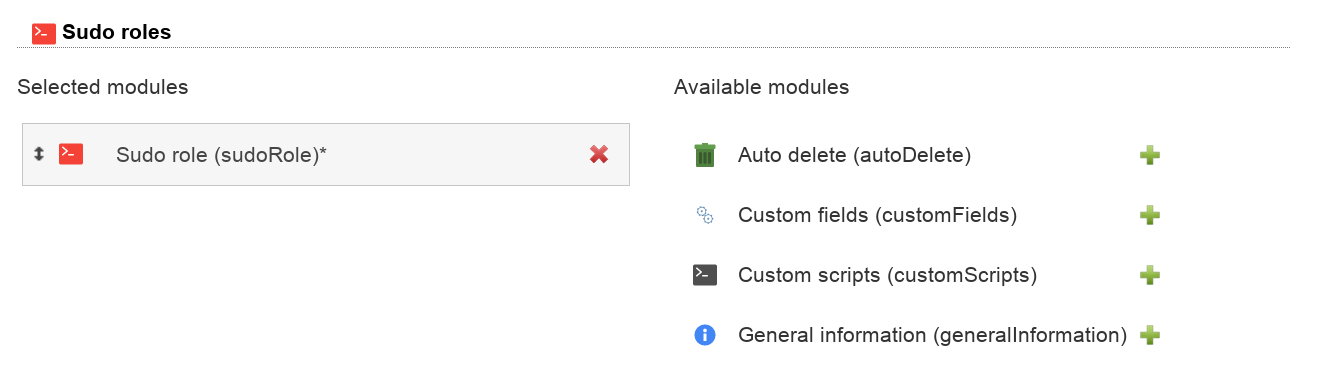Add the Auto delete module

[1150, 155]
